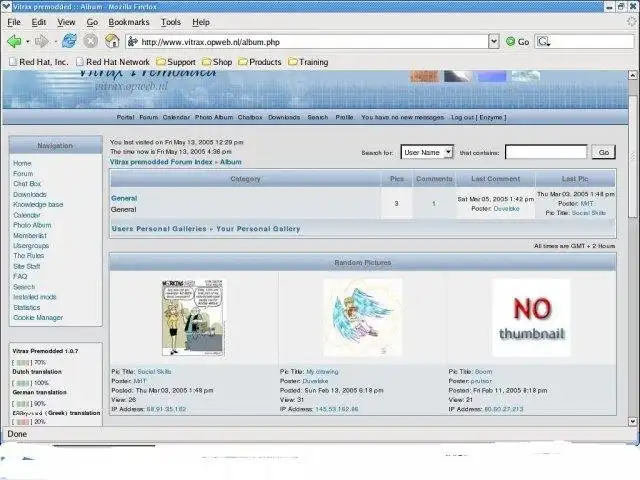
Task: Open the Back button history dropdown arrow
Action: click(x=27, y=42)
